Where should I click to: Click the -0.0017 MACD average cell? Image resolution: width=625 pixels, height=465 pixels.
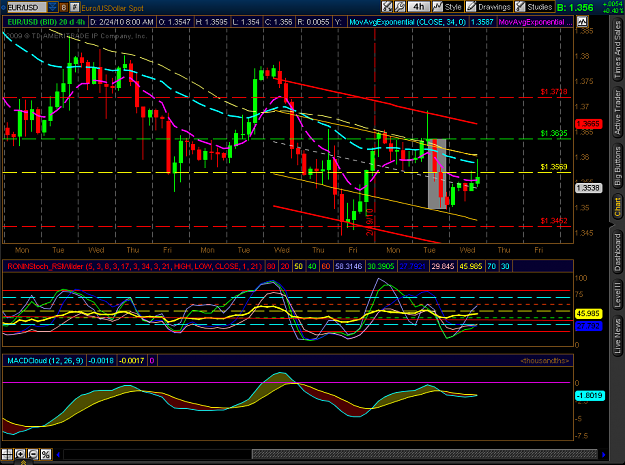click(132, 361)
